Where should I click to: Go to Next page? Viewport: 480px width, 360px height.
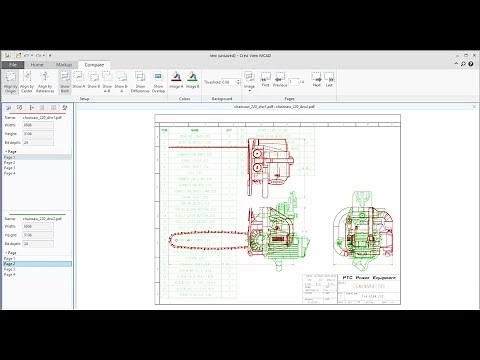(317, 80)
